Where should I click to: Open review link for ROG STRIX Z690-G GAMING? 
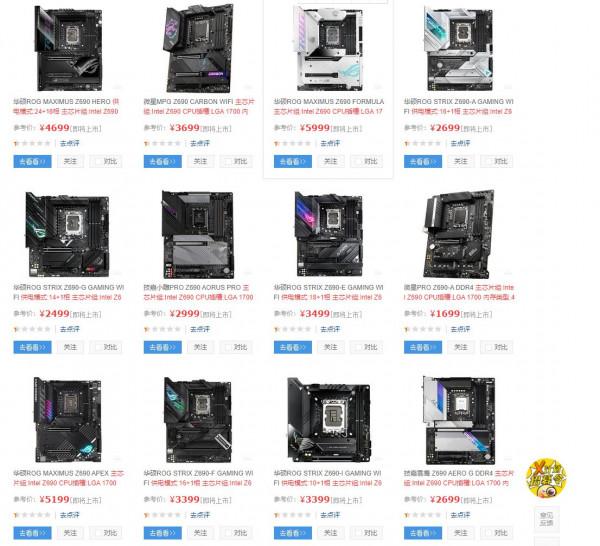[x=70, y=329]
